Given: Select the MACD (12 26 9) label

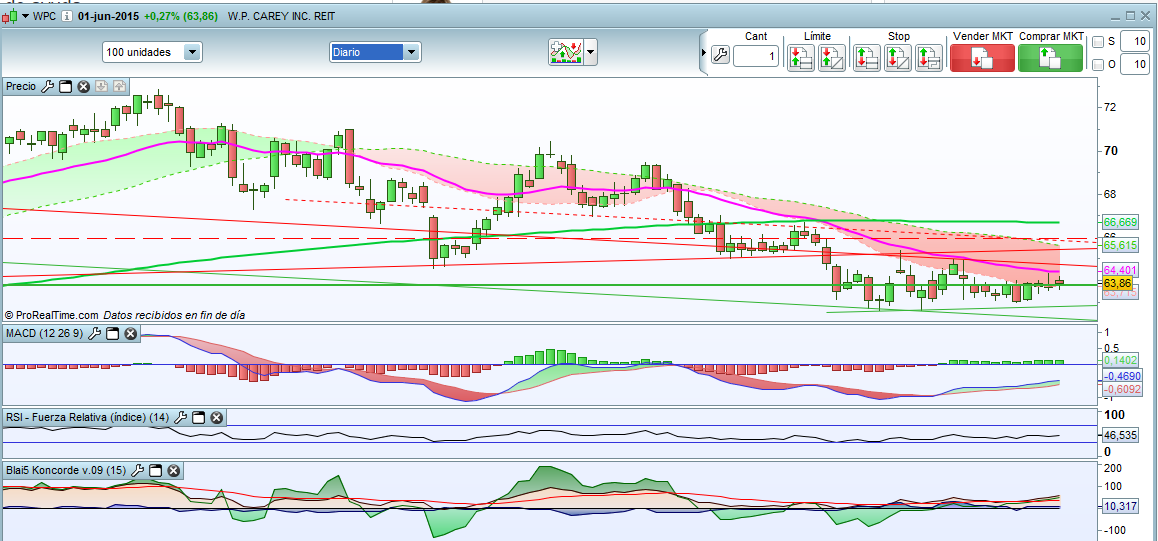Looking at the screenshot, I should (44, 334).
